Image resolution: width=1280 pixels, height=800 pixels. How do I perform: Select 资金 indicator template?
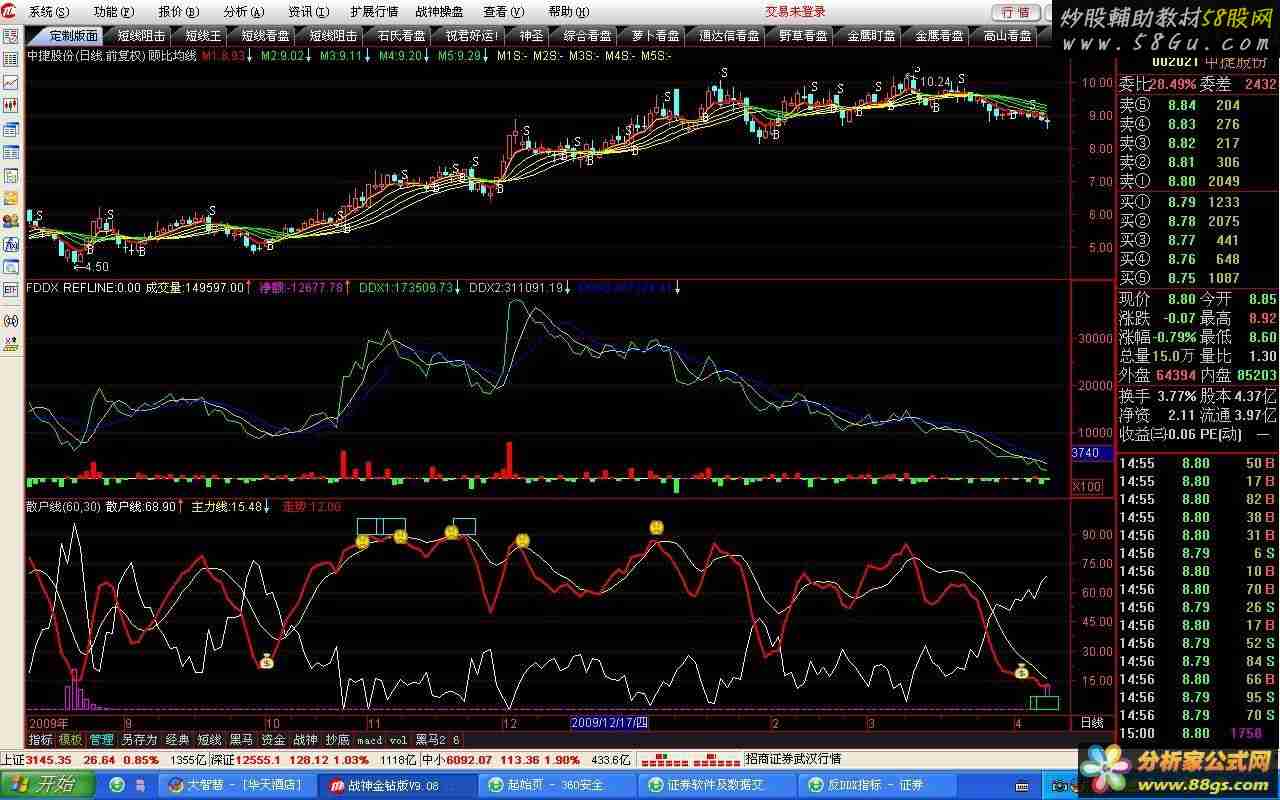(273, 740)
